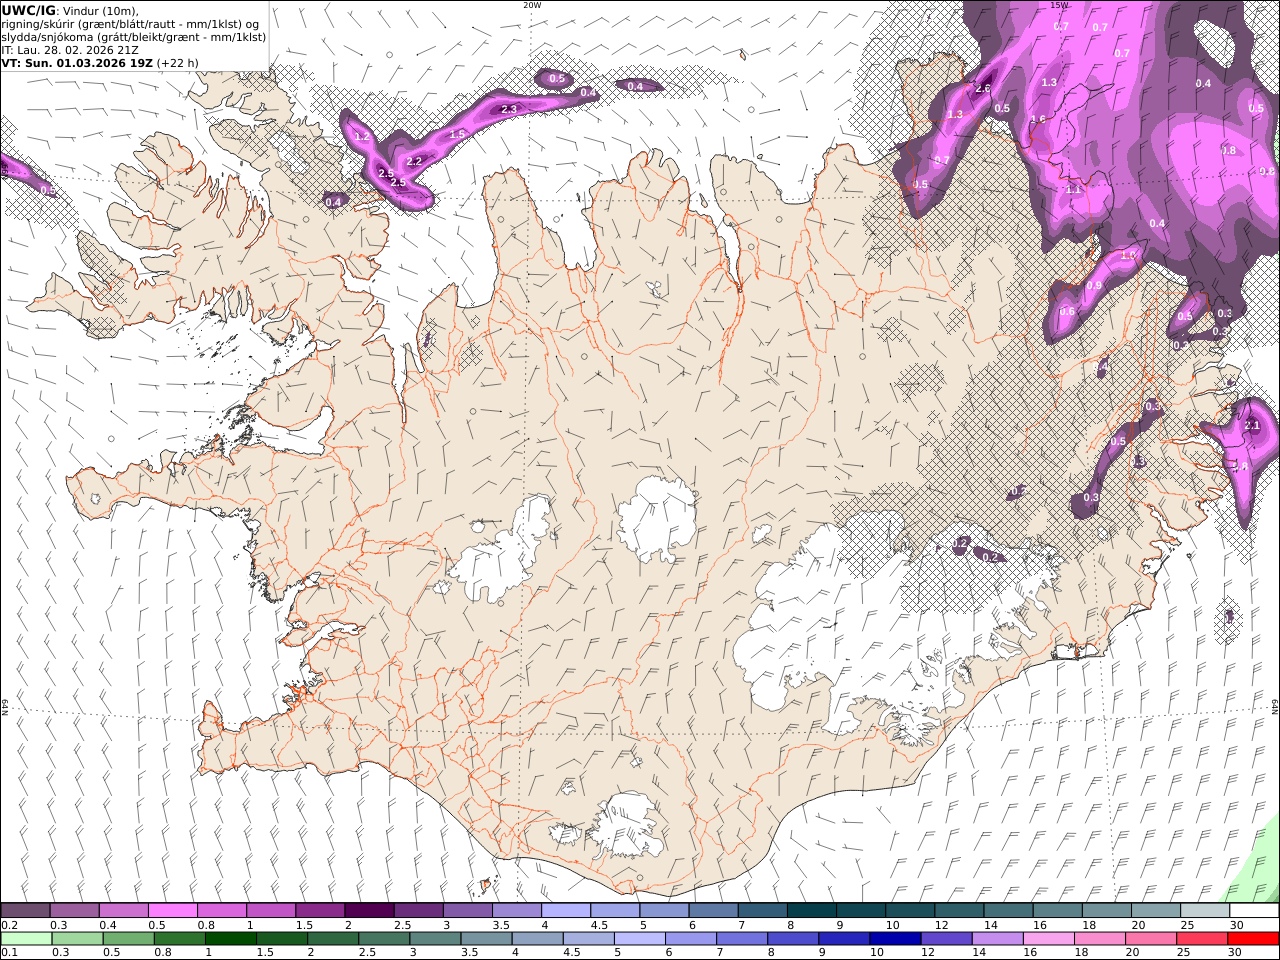Pick the darkest purple swatch between 2 and 2.5

coord(369,911)
